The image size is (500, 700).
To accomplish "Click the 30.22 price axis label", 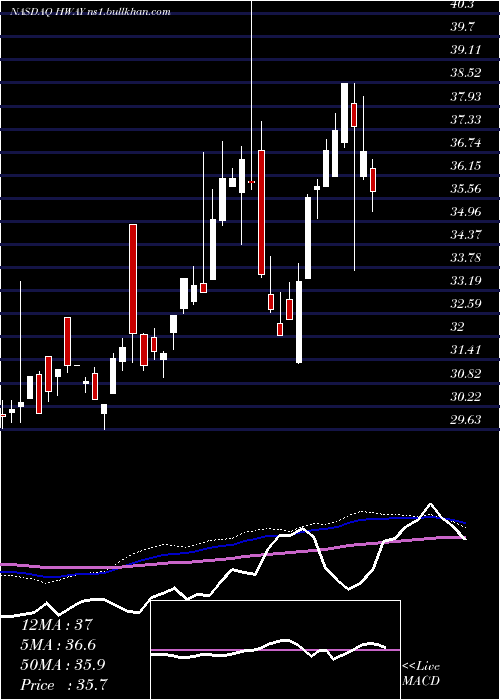I will [466, 396].
